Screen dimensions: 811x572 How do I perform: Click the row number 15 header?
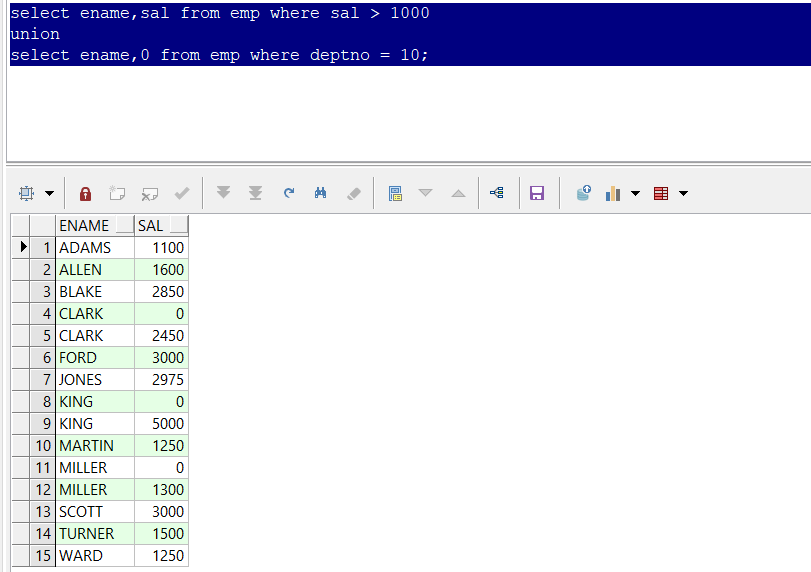[42, 555]
